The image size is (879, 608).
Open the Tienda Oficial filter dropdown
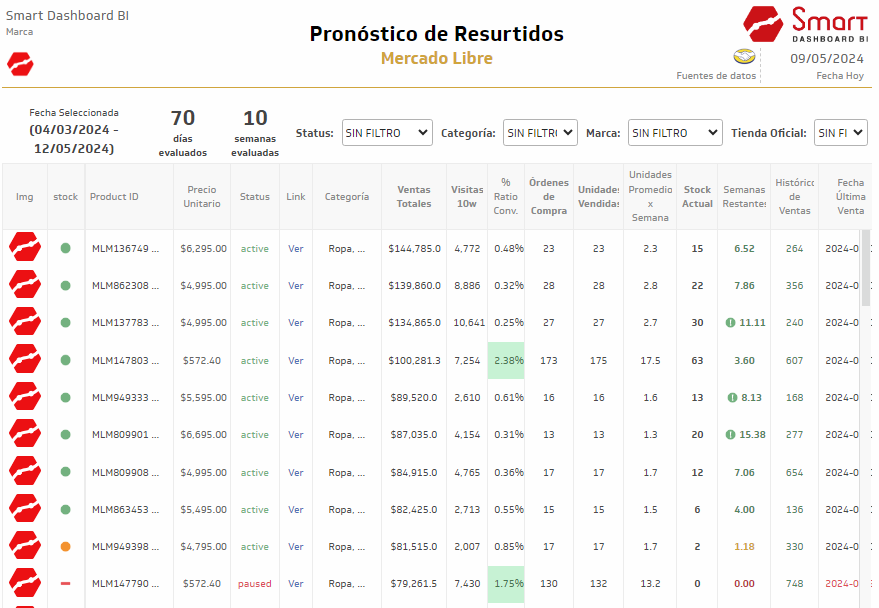pyautogui.click(x=840, y=133)
